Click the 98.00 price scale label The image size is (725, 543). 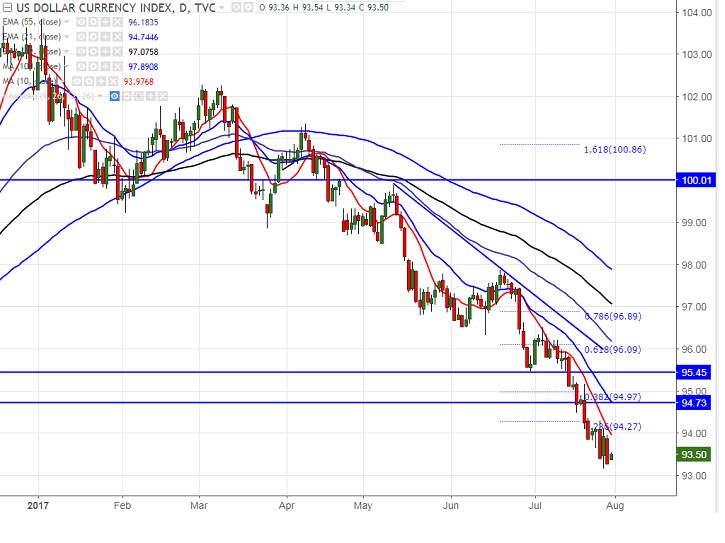pos(694,265)
